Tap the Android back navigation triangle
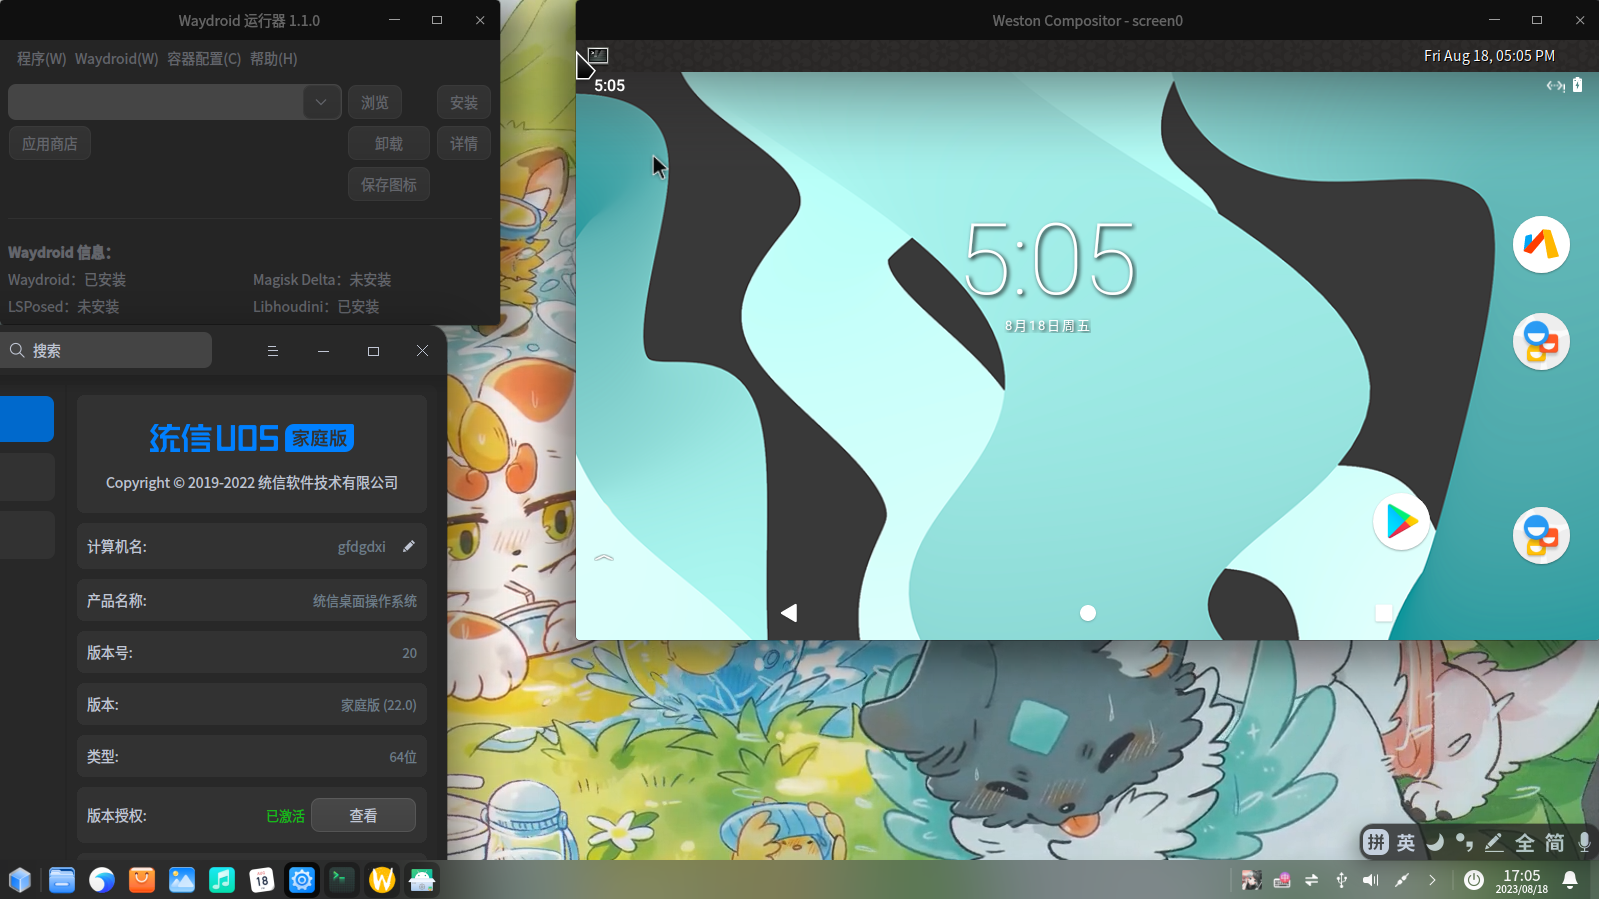Viewport: 1599px width, 899px height. pos(789,612)
